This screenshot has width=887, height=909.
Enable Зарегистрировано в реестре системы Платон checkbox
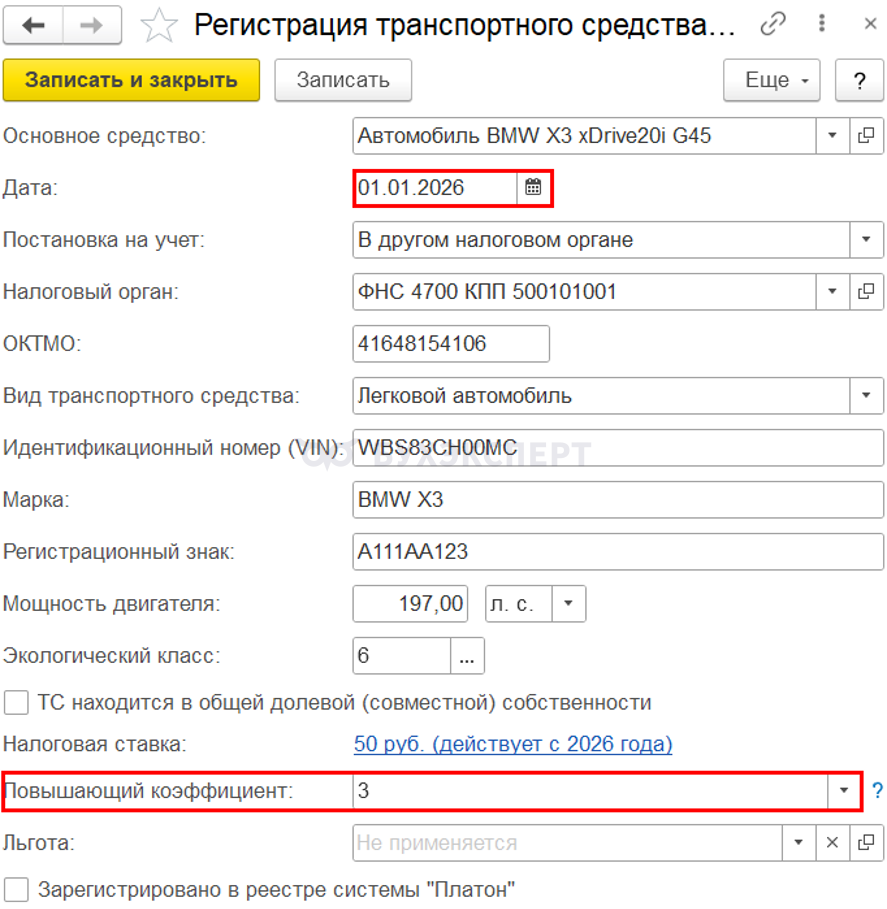point(16,889)
